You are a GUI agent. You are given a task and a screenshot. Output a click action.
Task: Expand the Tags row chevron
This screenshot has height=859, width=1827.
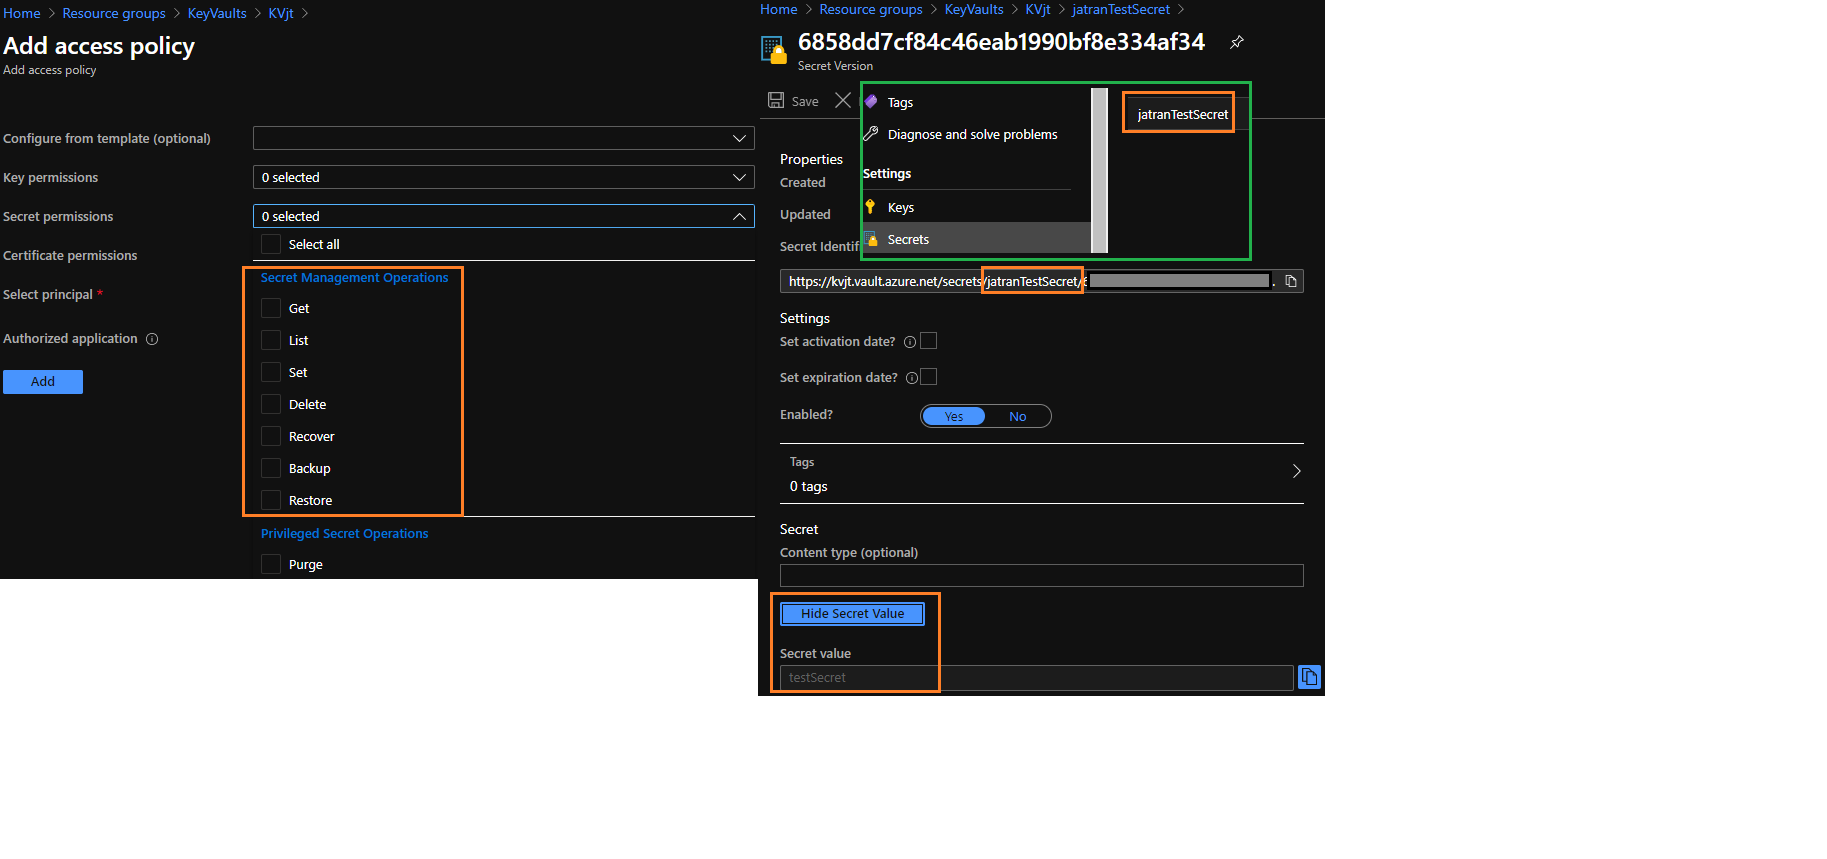pos(1296,471)
